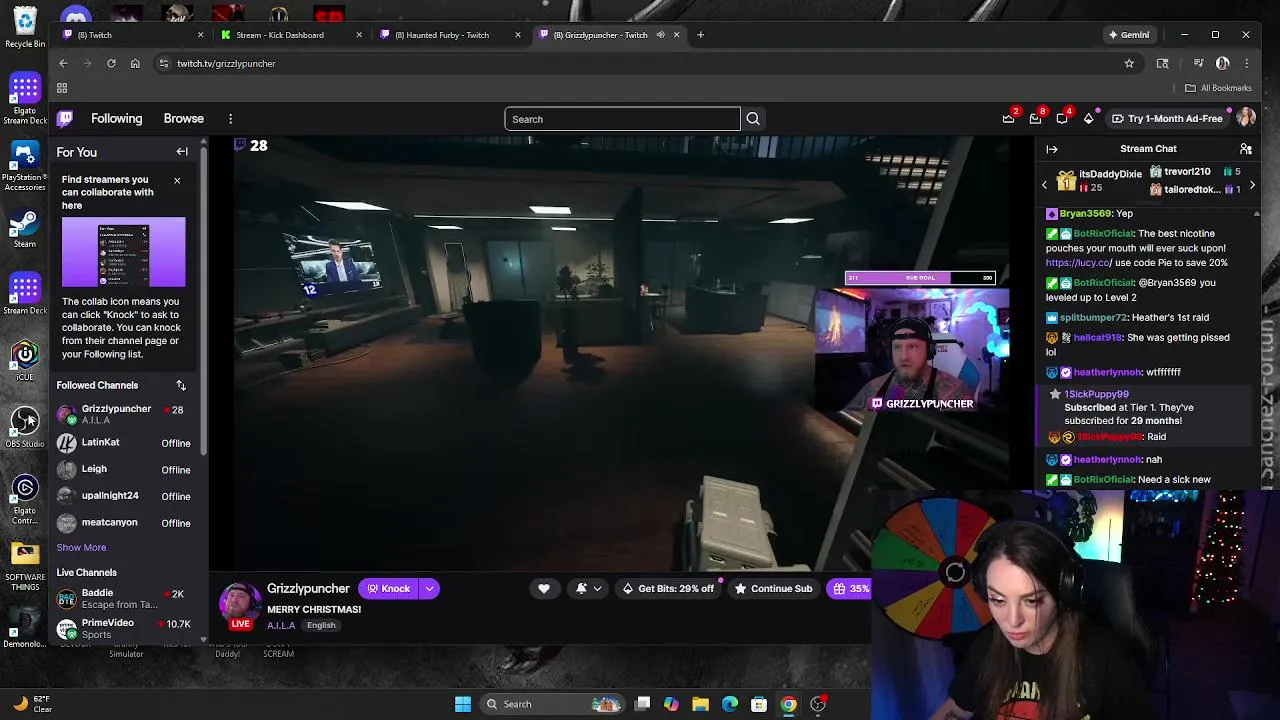Open a new browser tab
The width and height of the screenshot is (1280, 720).
coord(700,35)
